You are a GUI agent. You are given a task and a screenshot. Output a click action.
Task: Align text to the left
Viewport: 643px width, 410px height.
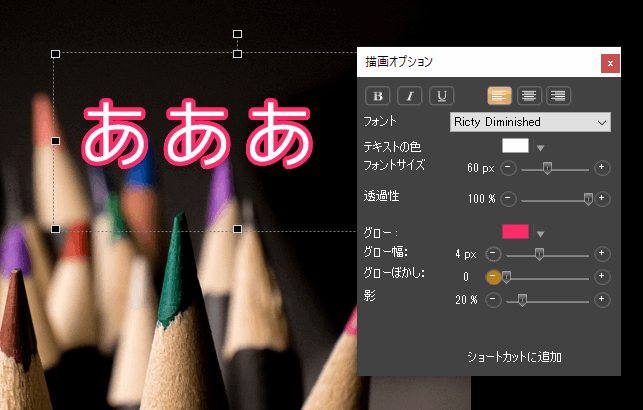[x=499, y=96]
